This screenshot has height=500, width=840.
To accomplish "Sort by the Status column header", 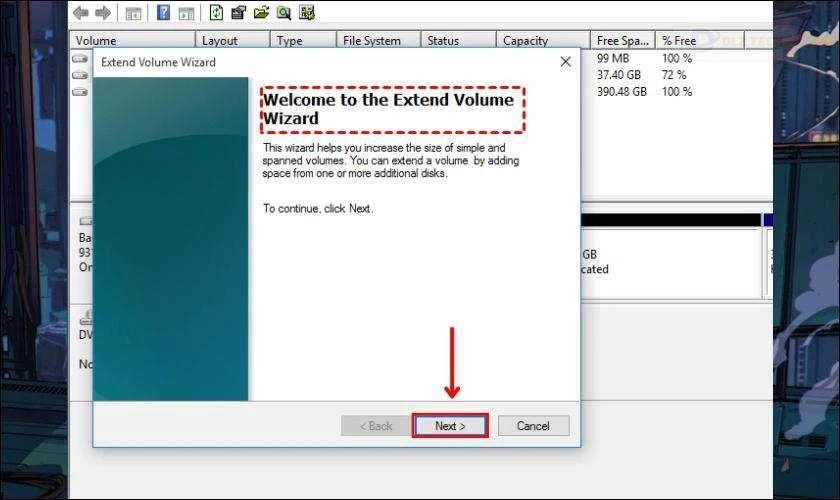I will click(459, 40).
